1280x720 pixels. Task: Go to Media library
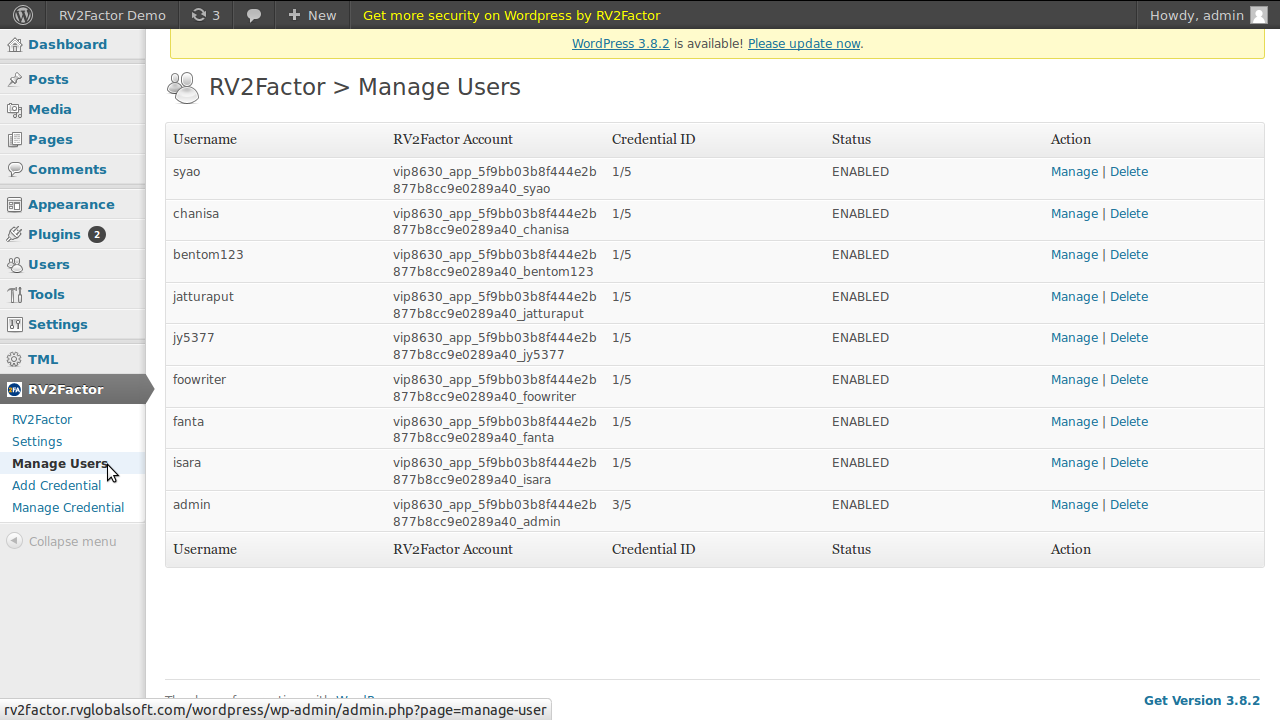coord(50,109)
